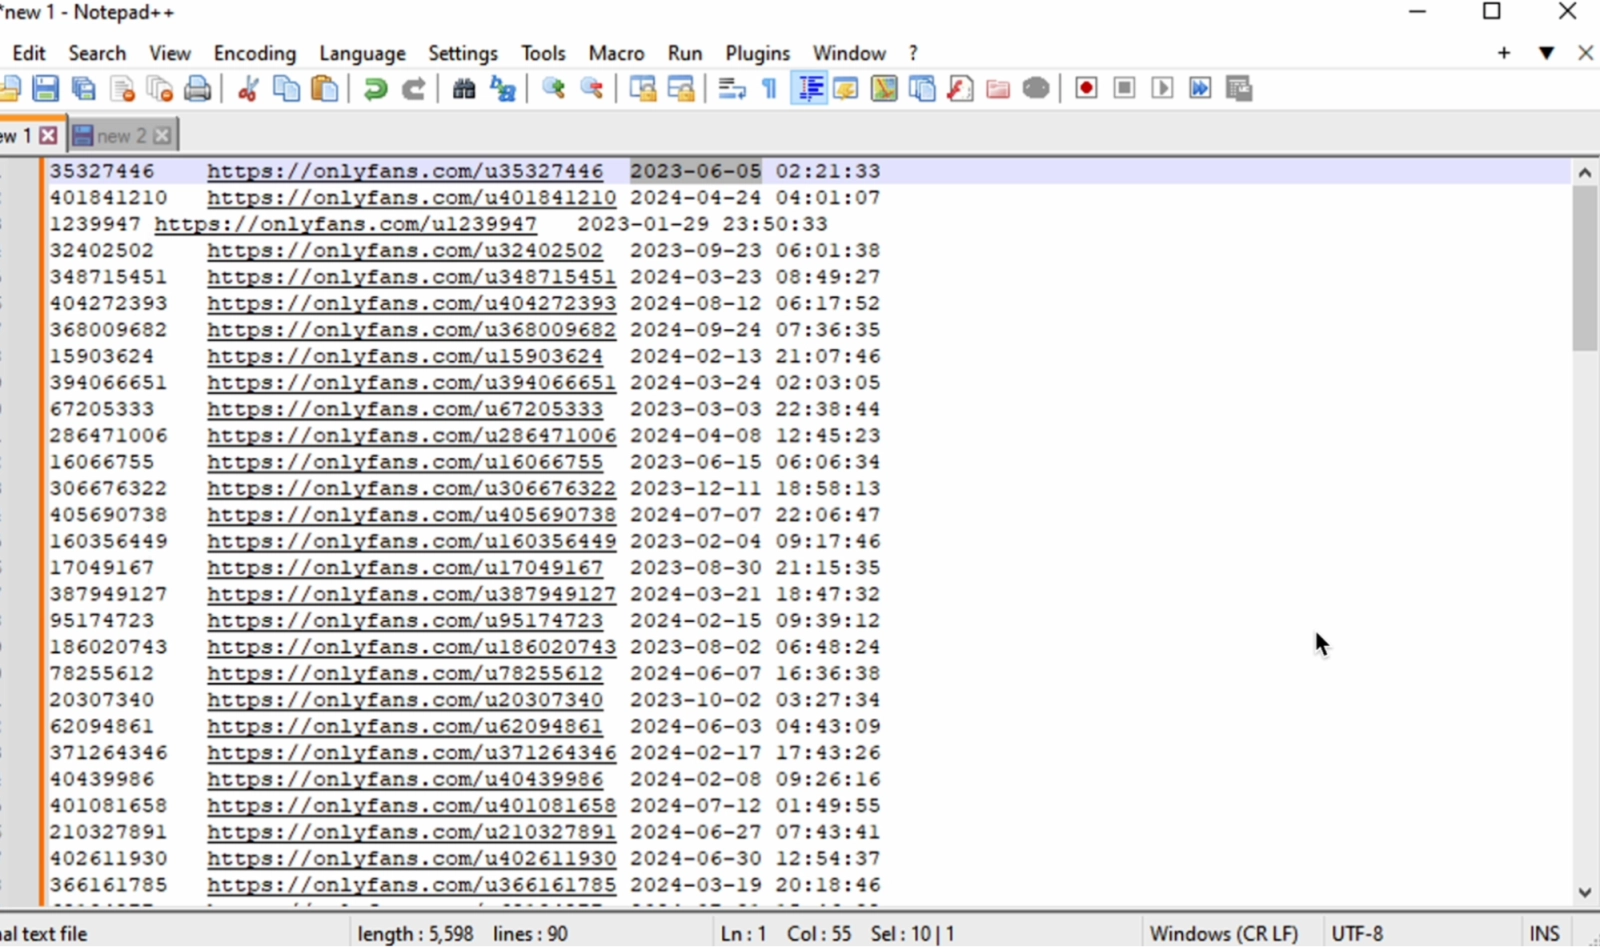Toggle INS insert mode in status bar

coord(1544,933)
